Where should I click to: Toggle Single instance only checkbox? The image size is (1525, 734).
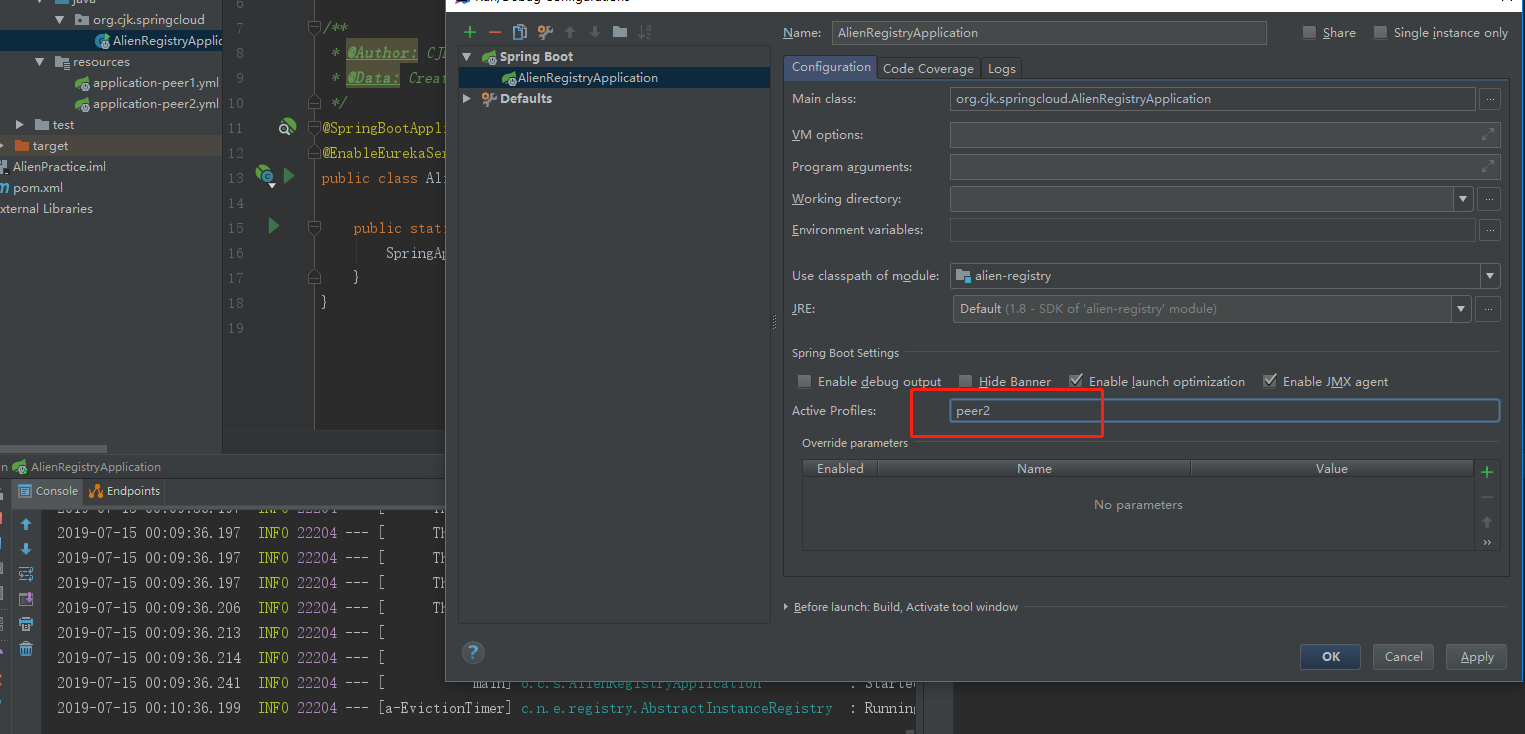point(1381,33)
